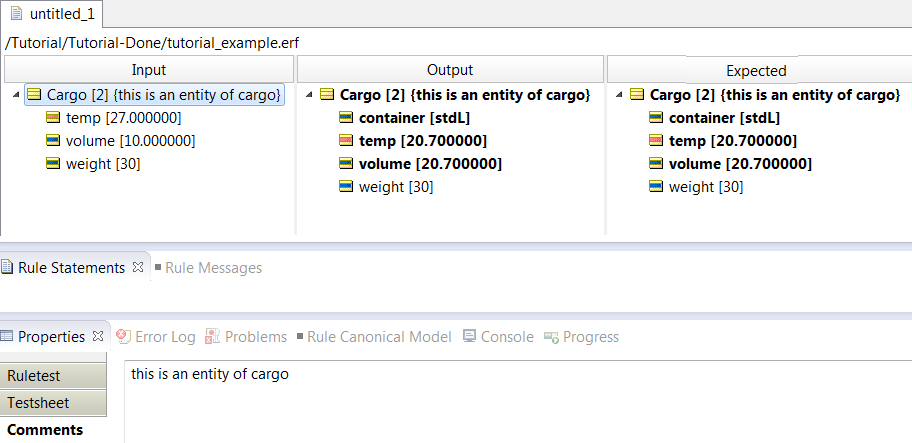Click weight [30] icon in Output
The height and width of the screenshot is (443, 912).
pyautogui.click(x=346, y=187)
